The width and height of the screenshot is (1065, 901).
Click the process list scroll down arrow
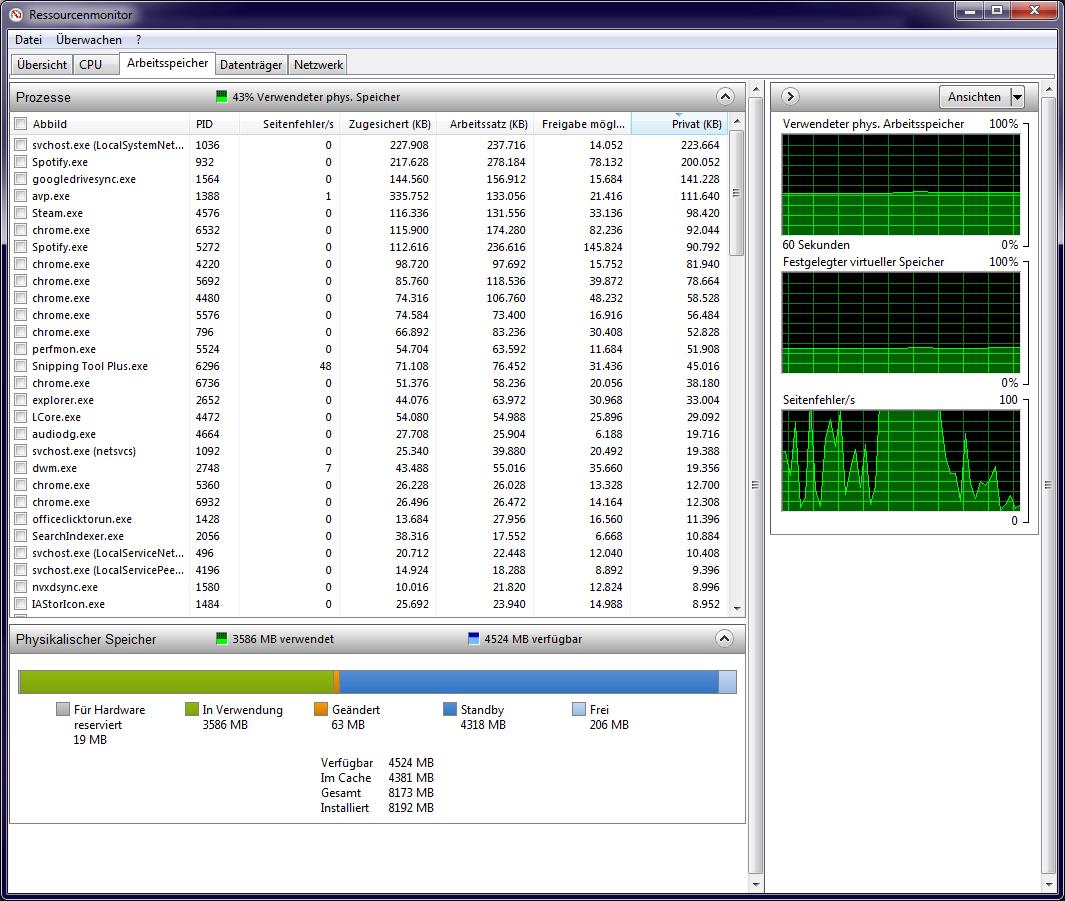point(737,607)
